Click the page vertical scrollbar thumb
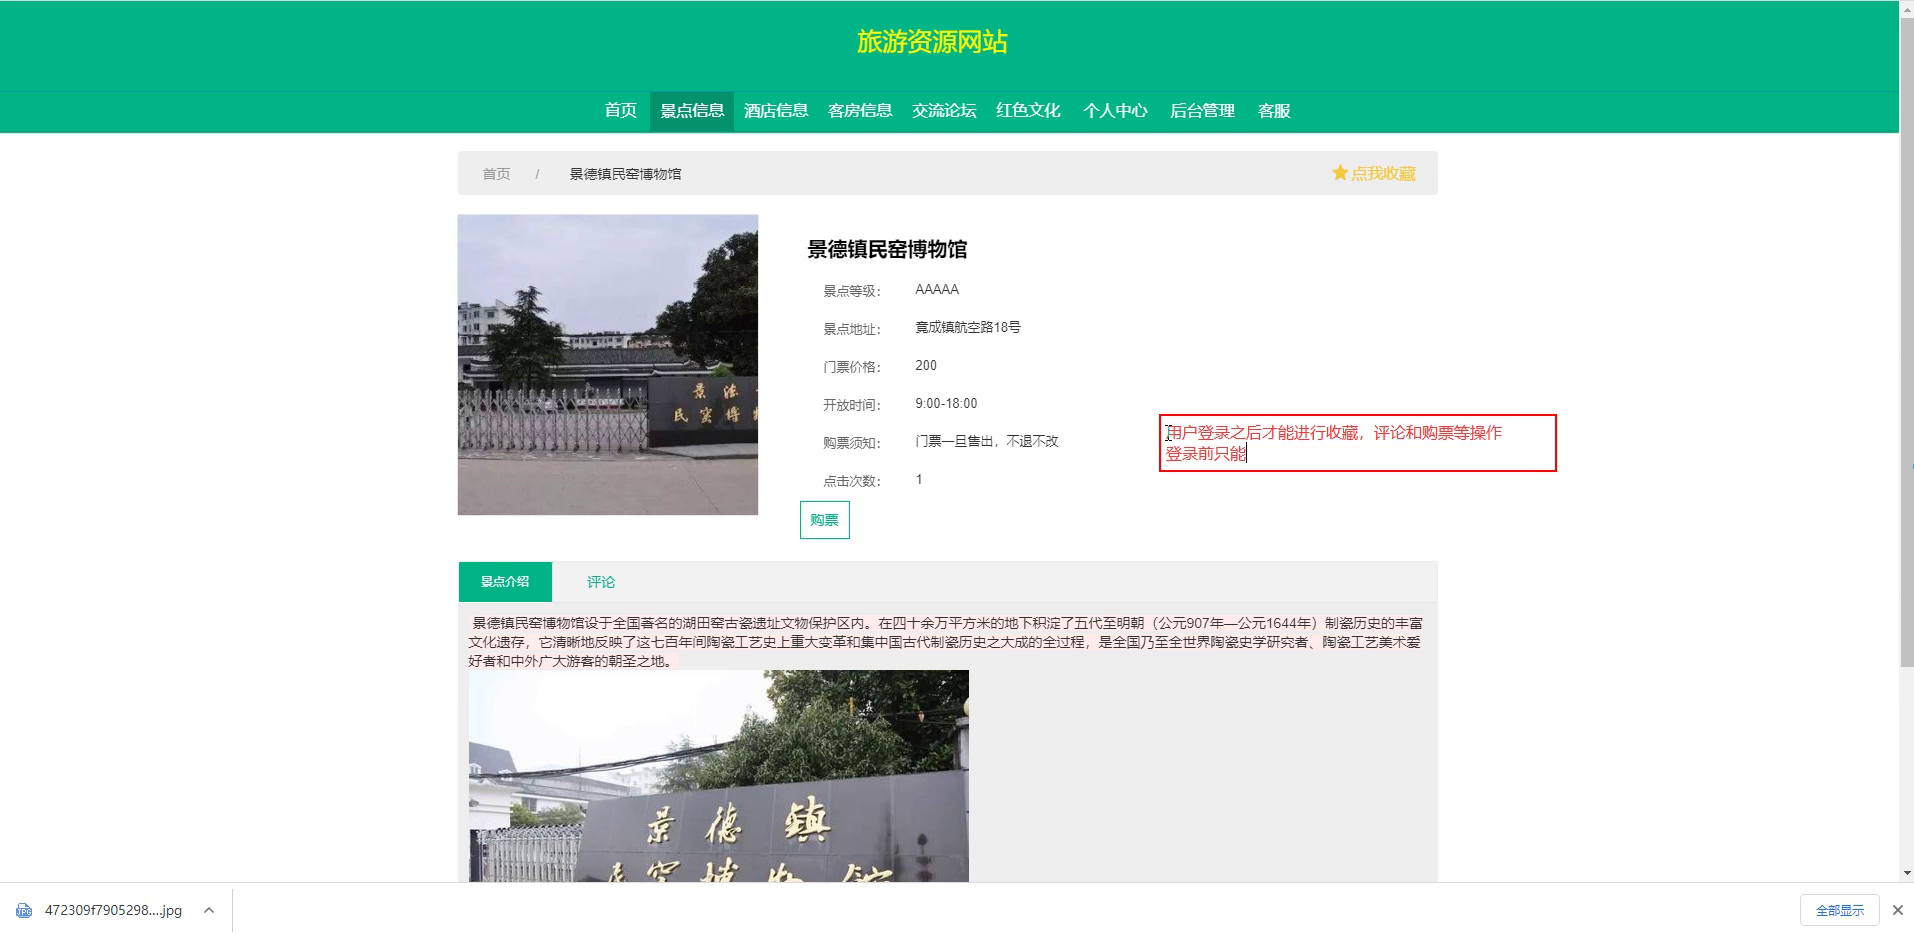The image size is (1914, 934). pos(1906,340)
